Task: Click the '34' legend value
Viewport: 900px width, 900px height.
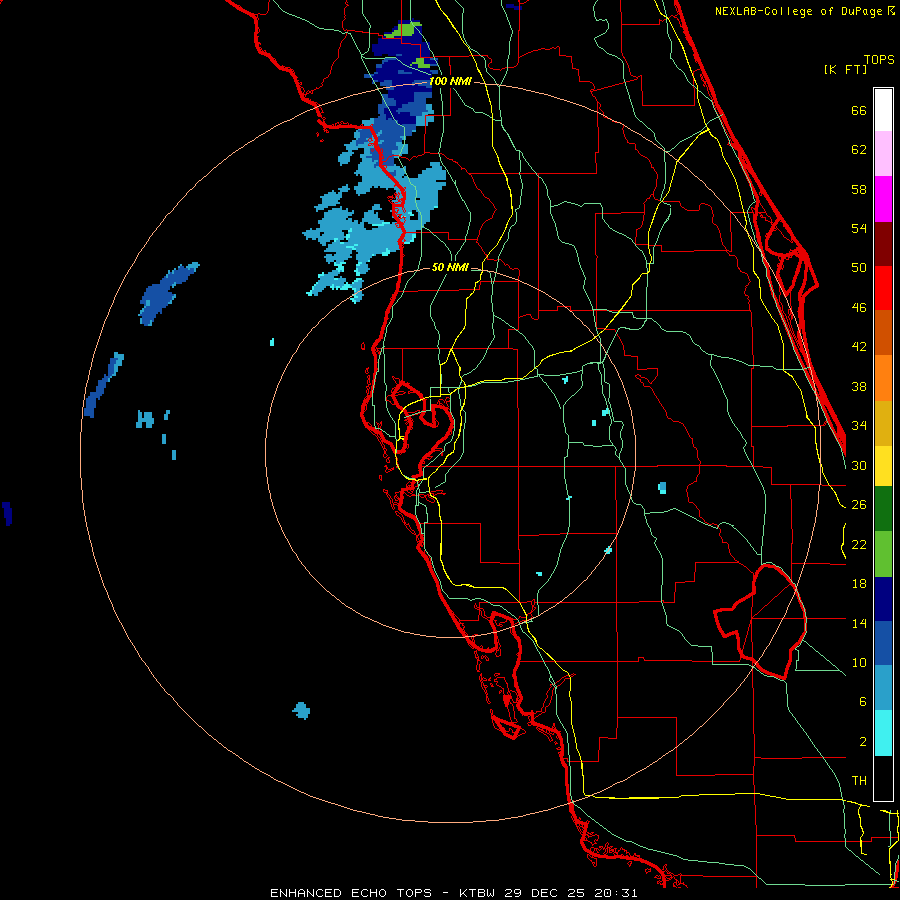Action: (859, 426)
